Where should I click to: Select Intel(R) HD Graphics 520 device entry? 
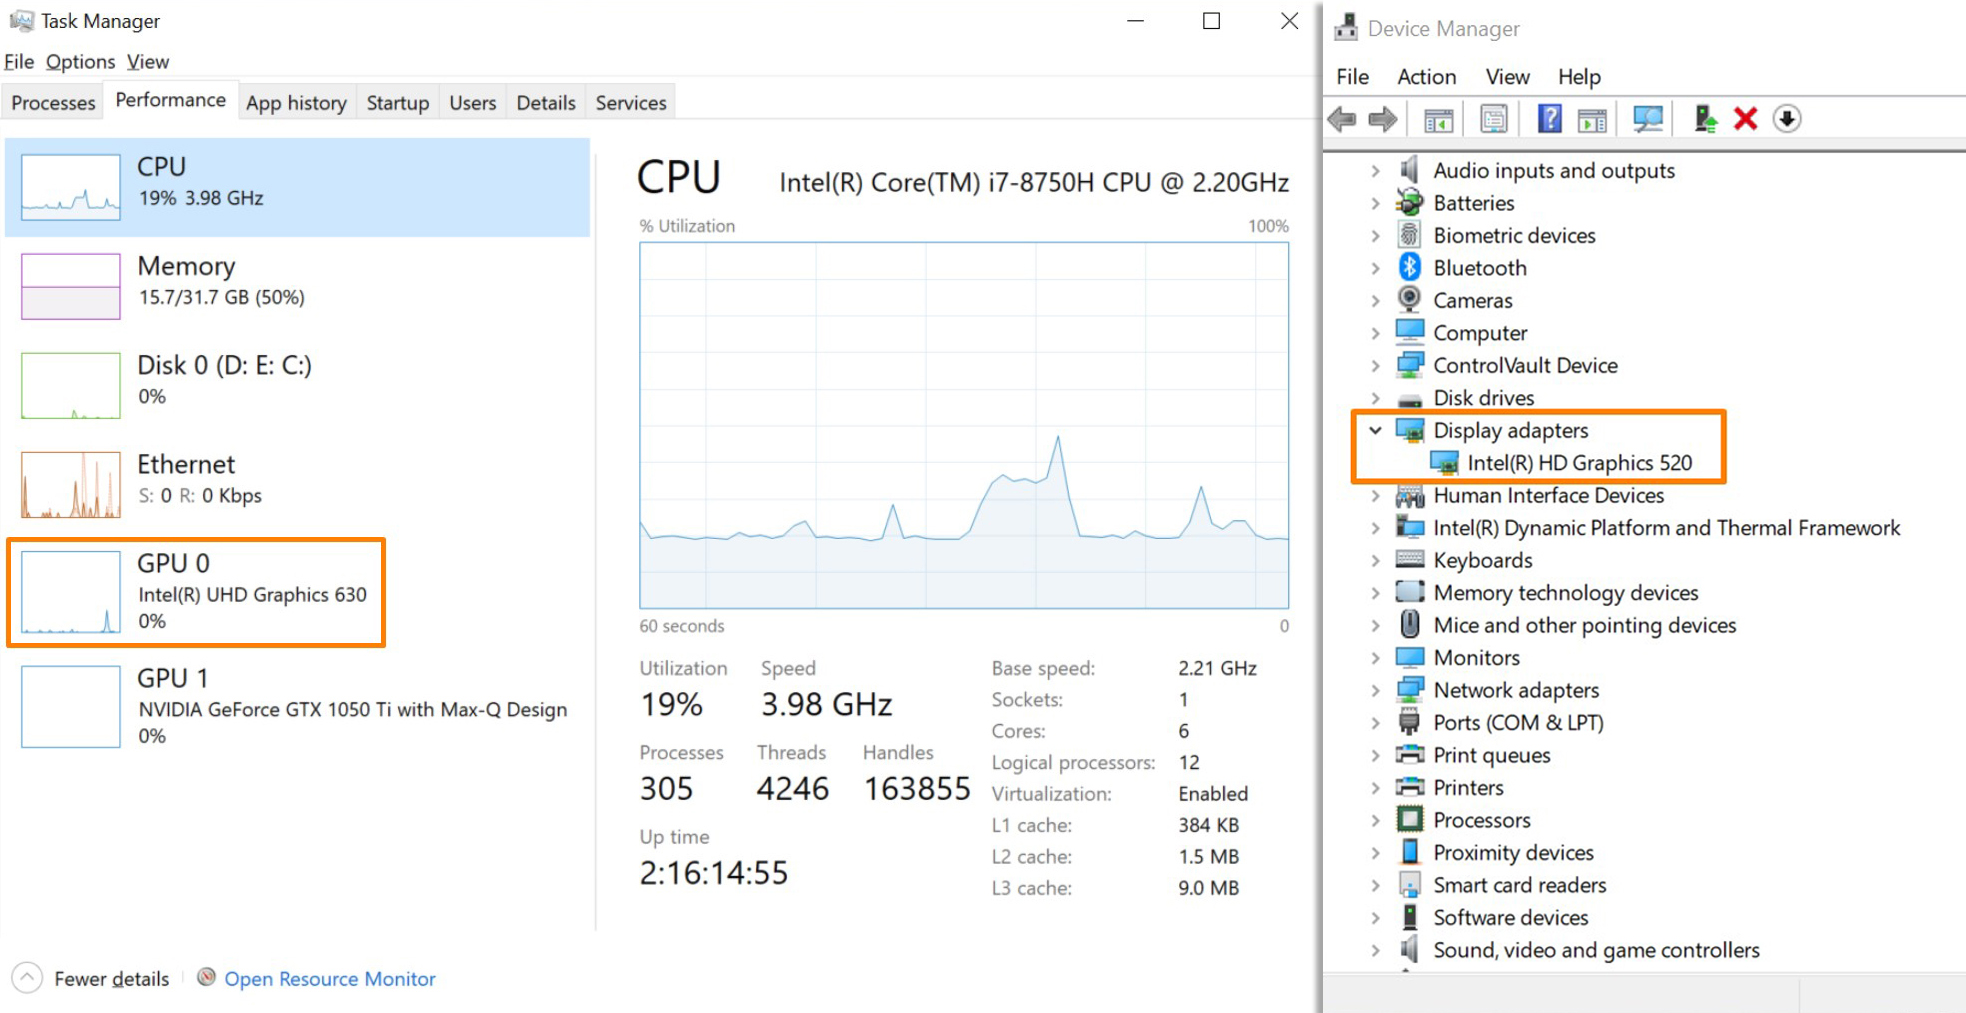point(1579,462)
